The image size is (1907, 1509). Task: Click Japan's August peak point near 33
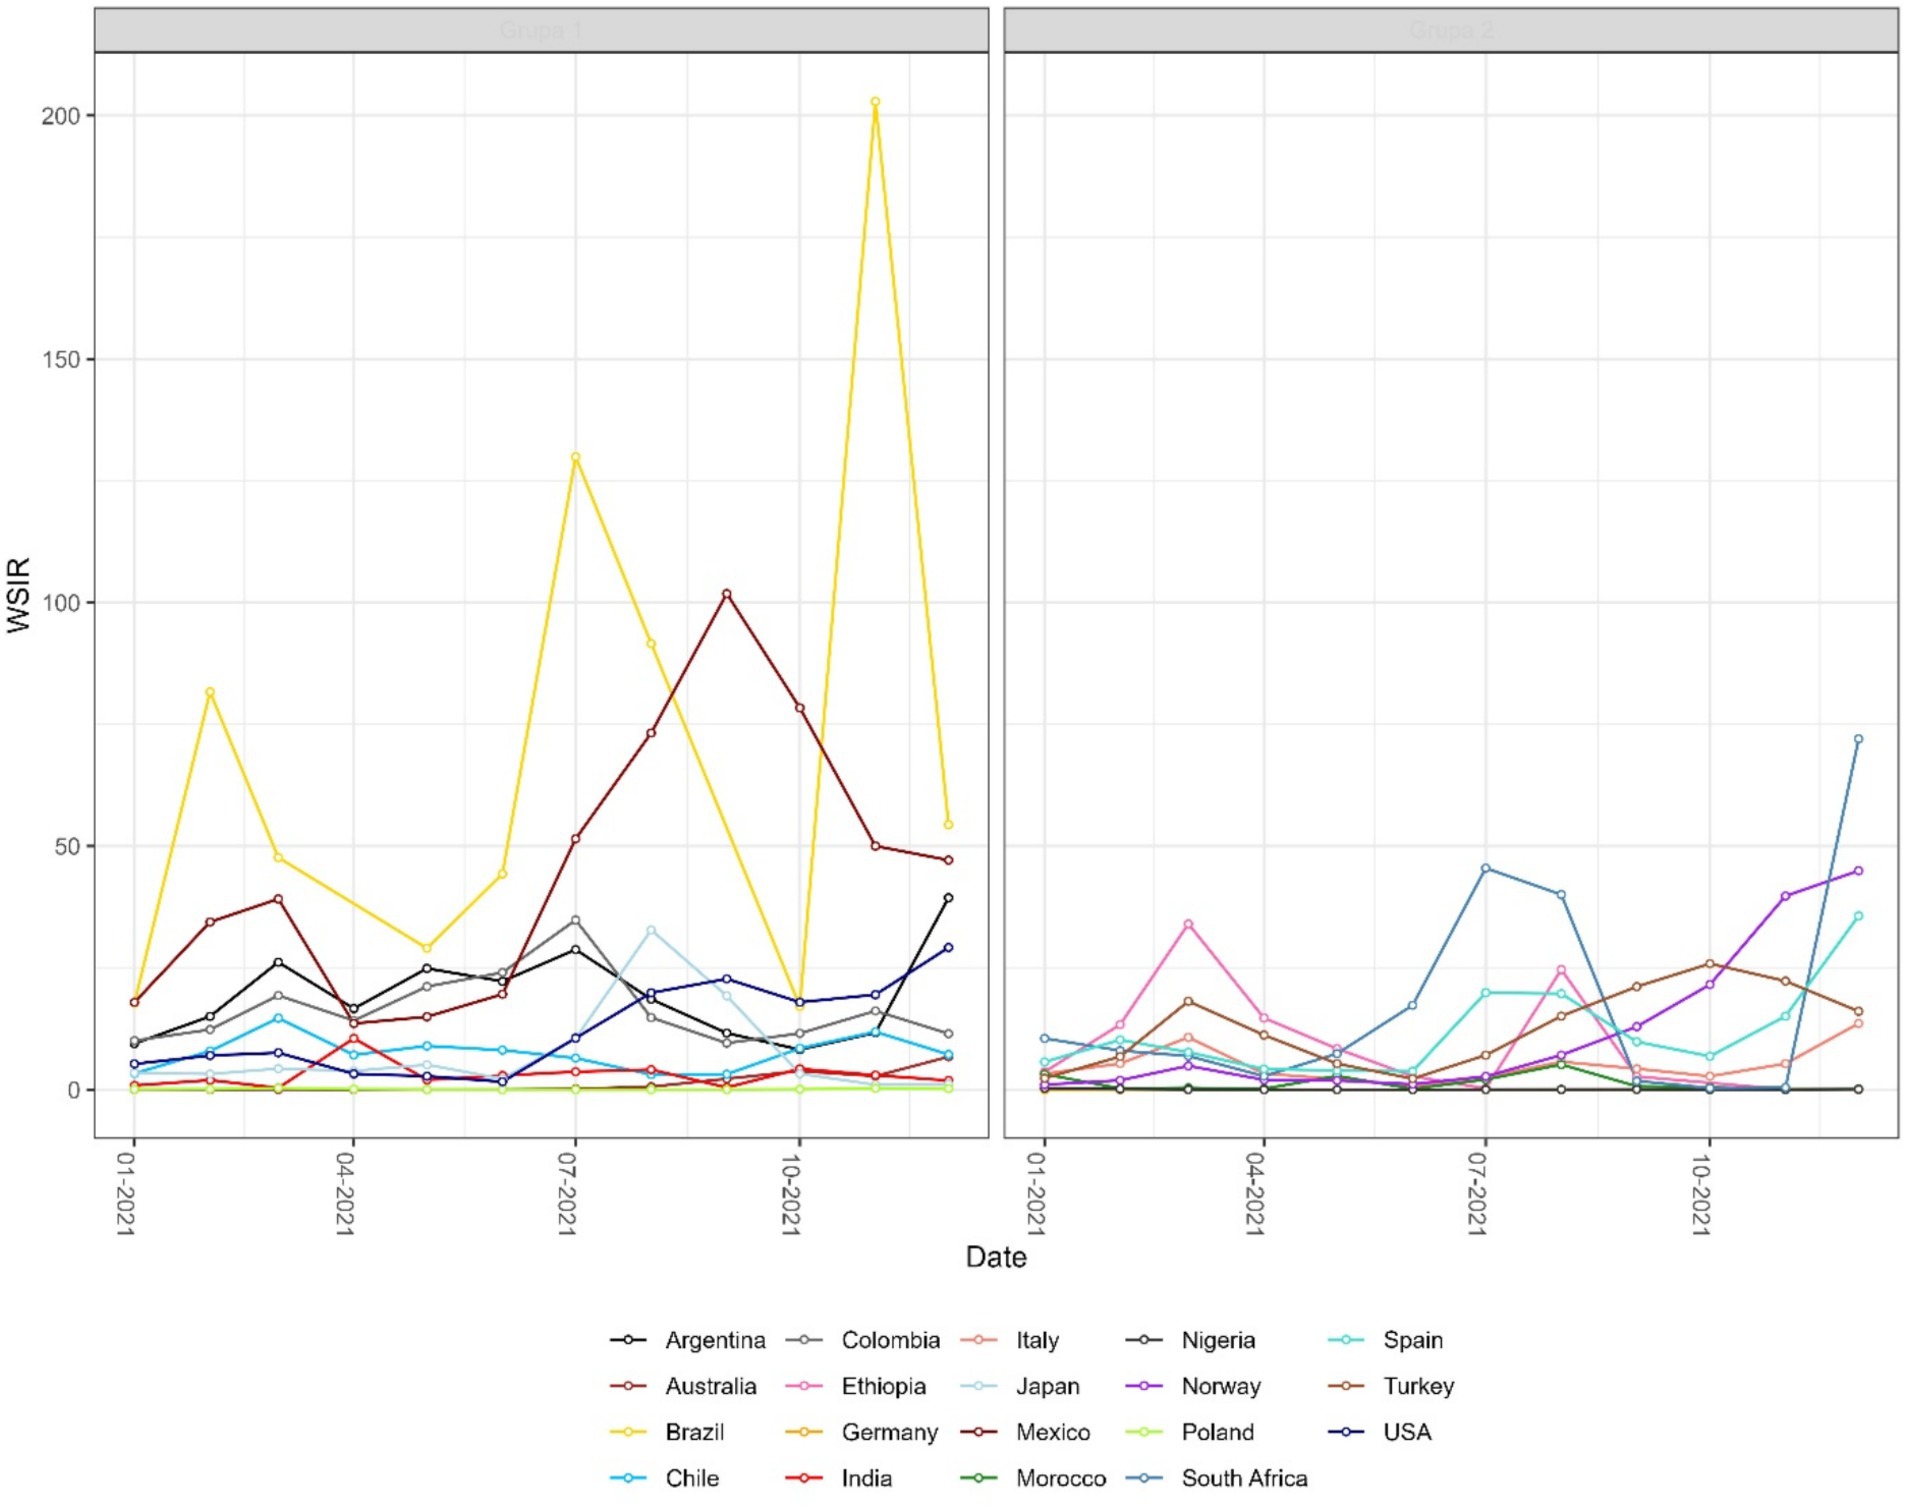(x=651, y=930)
